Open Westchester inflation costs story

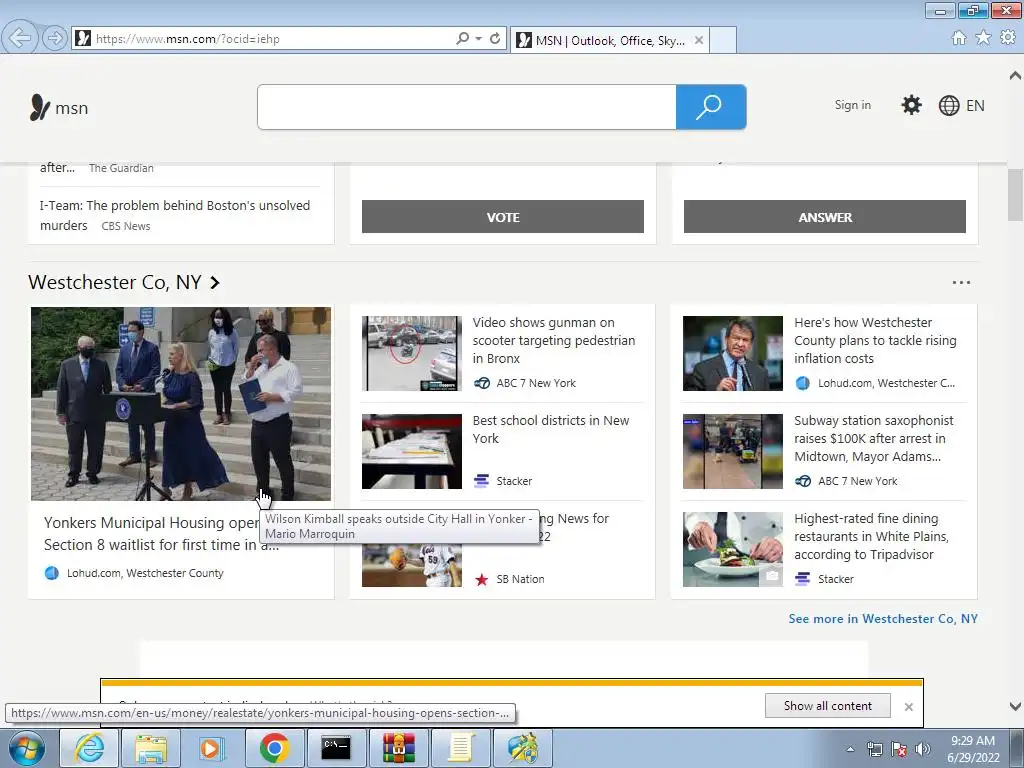tap(875, 340)
